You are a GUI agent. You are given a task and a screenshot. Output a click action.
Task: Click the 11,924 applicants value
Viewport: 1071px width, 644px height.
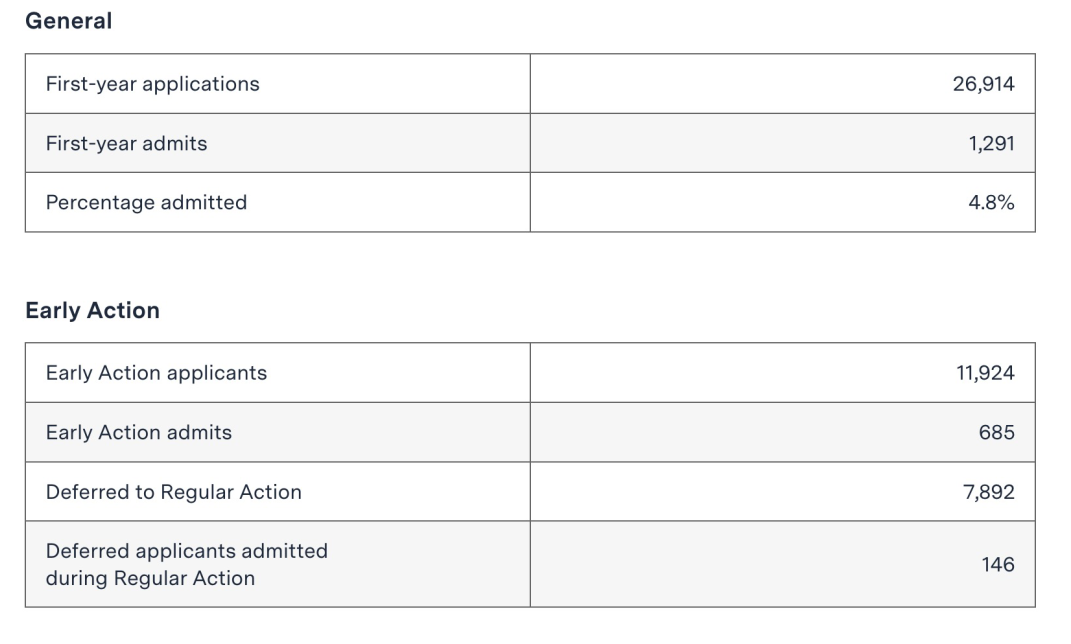point(986,373)
